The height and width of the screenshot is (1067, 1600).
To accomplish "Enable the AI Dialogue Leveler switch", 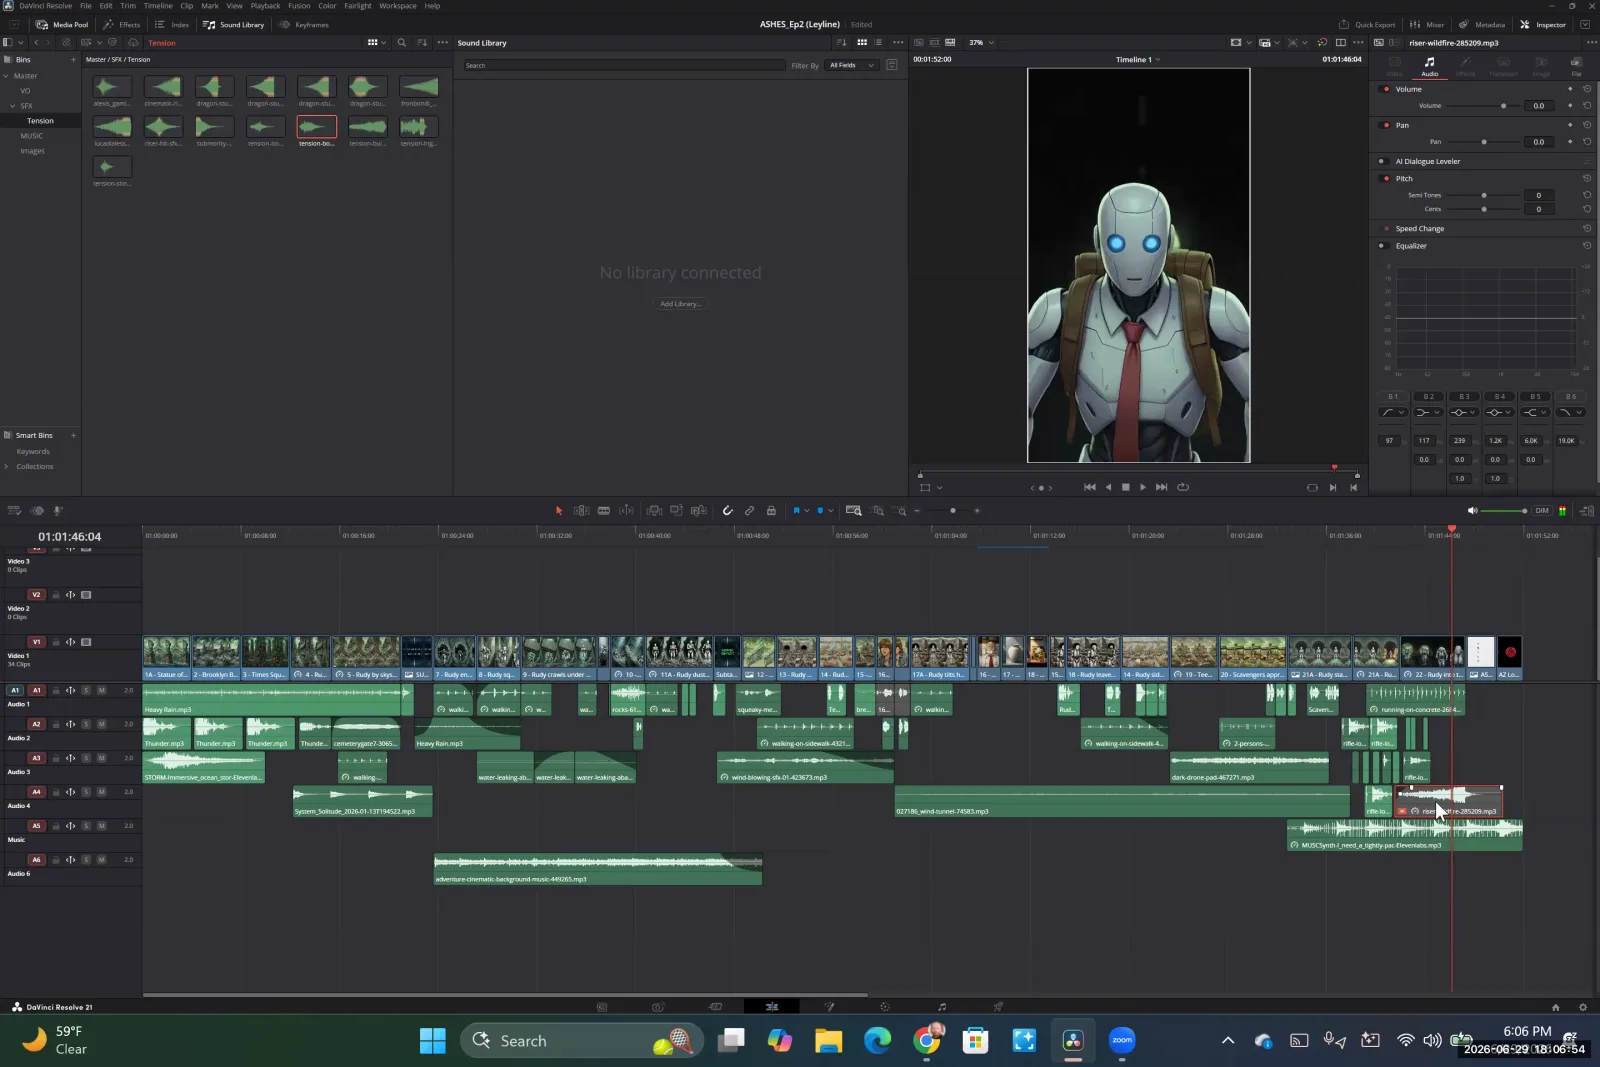I will [x=1382, y=161].
